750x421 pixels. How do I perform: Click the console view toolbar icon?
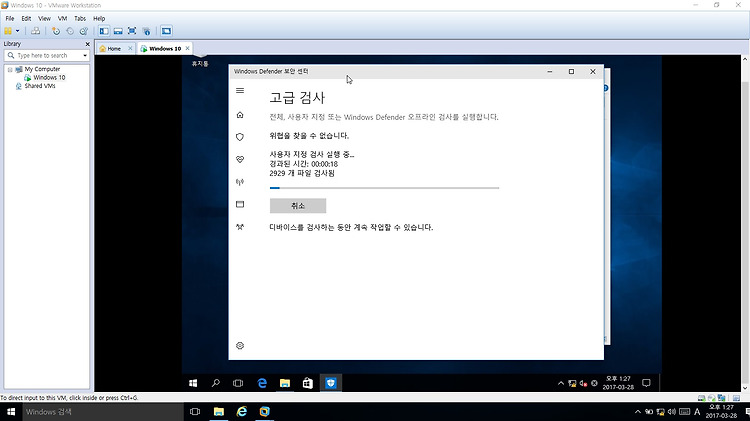point(166,31)
